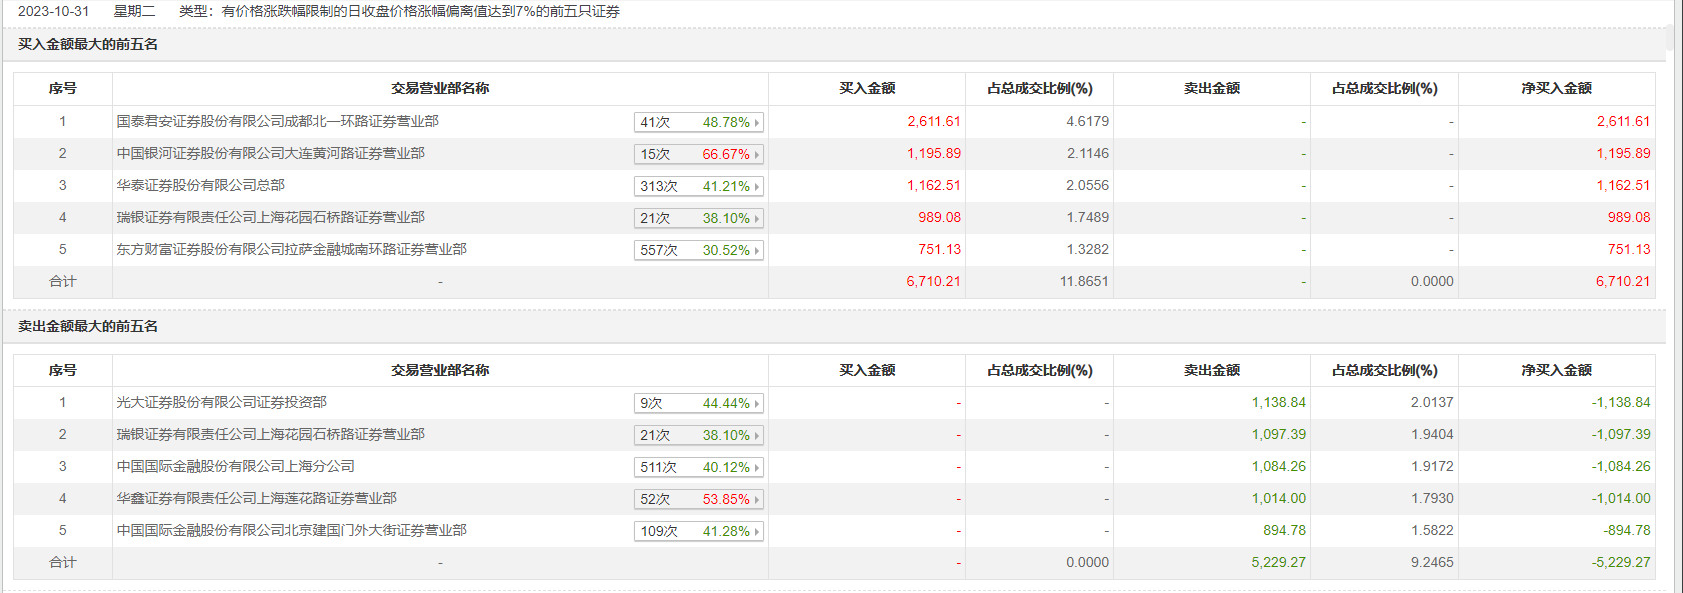Click buy amount 989.08 in 买入金额 column
This screenshot has height=593, width=1683.
pyautogui.click(x=939, y=217)
